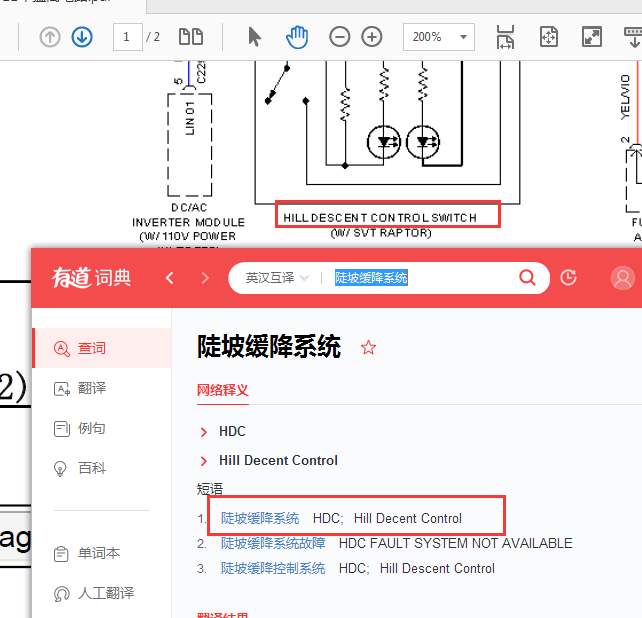This screenshot has height=618, width=642.
Task: Open the phrase link 陡坡缓降系统
Action: pyautogui.click(x=260, y=518)
